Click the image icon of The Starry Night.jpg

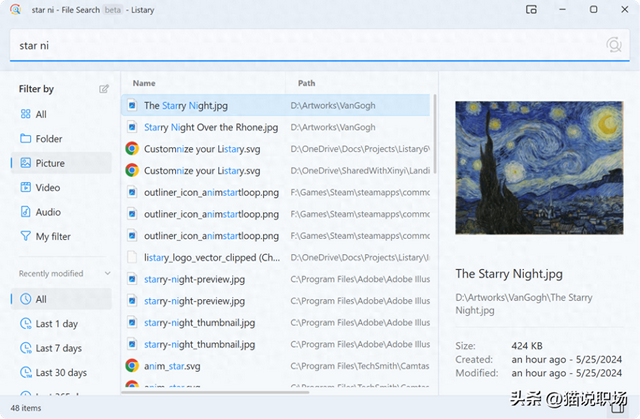(132, 106)
